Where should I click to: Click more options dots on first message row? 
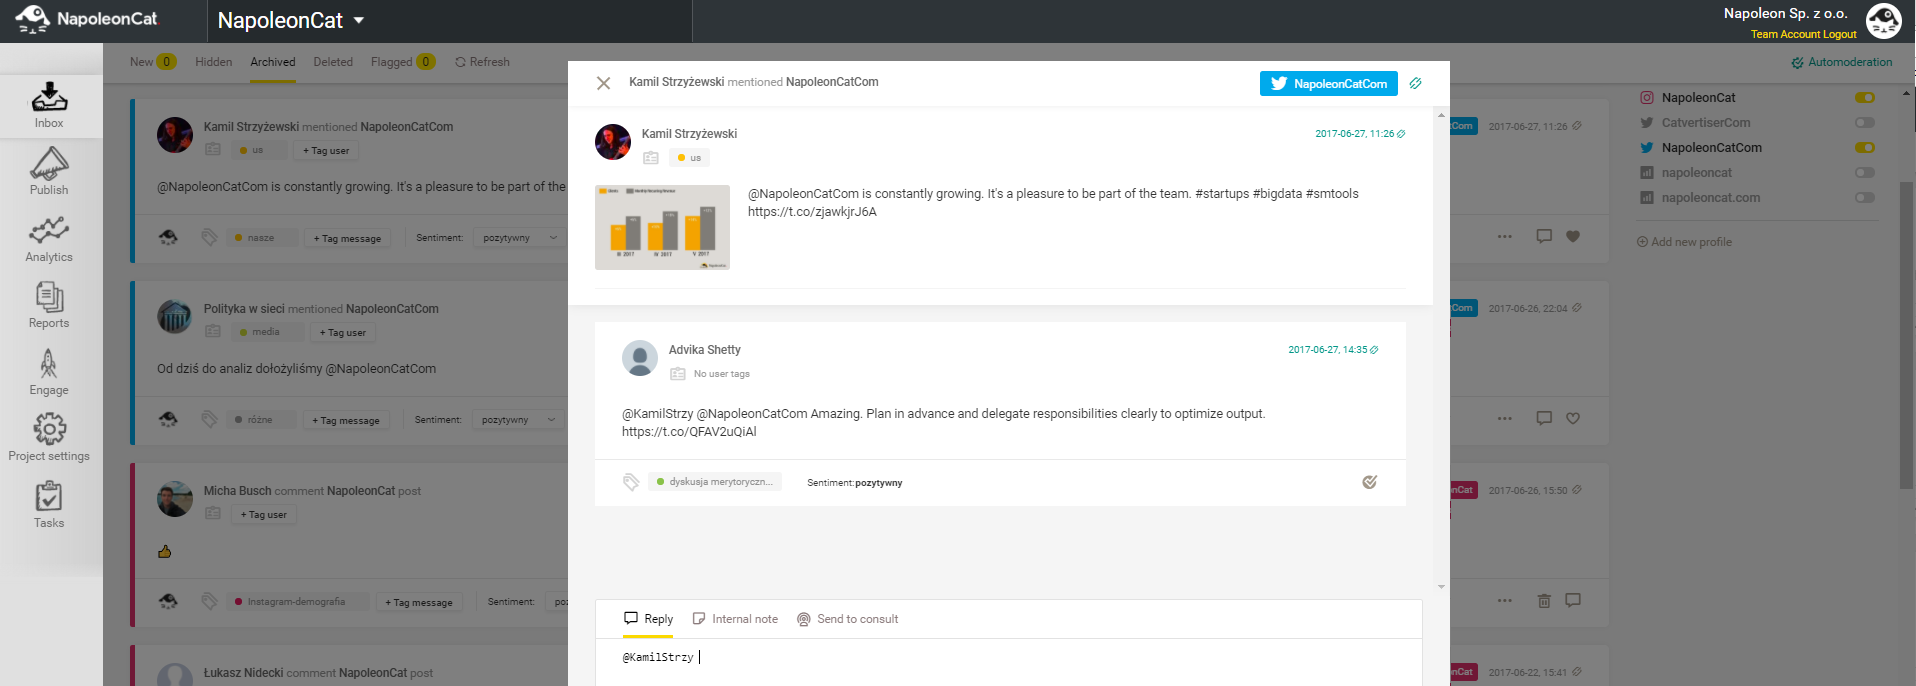tap(1505, 237)
